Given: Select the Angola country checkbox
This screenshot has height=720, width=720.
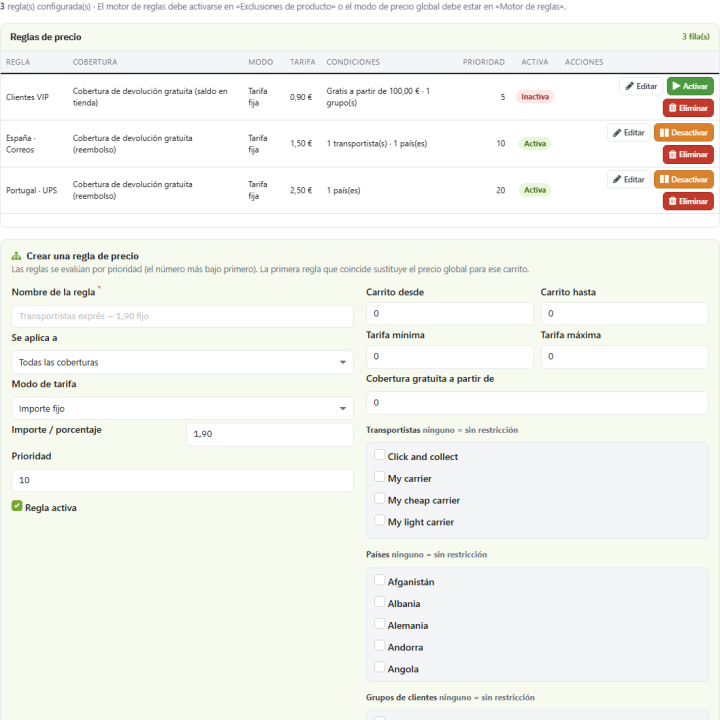Looking at the screenshot, I should click(x=379, y=667).
